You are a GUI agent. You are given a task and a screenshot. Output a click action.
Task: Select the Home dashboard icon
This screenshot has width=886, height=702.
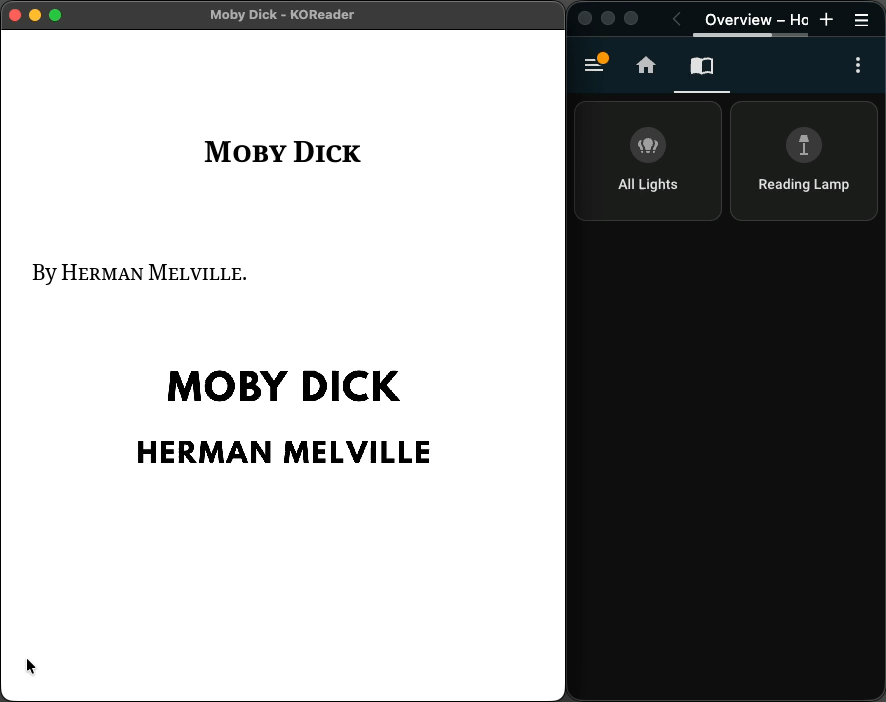(646, 65)
